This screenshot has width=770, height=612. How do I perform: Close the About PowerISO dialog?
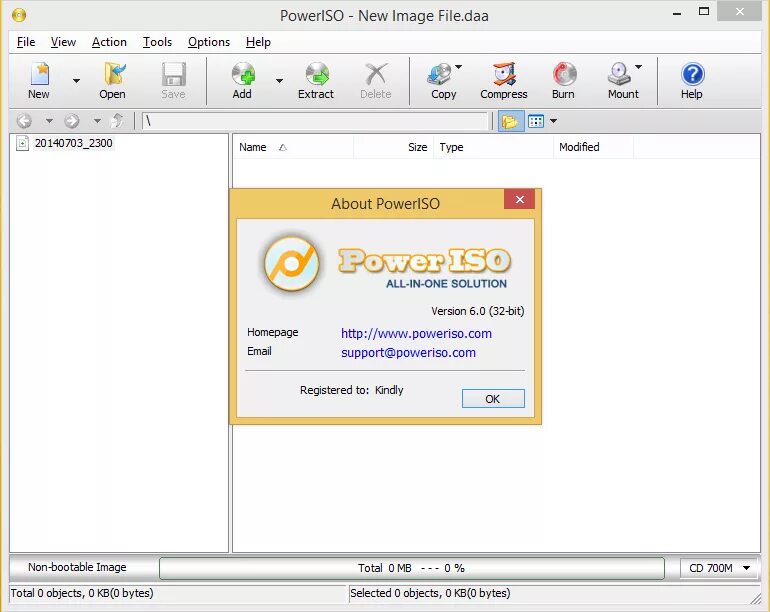(520, 199)
